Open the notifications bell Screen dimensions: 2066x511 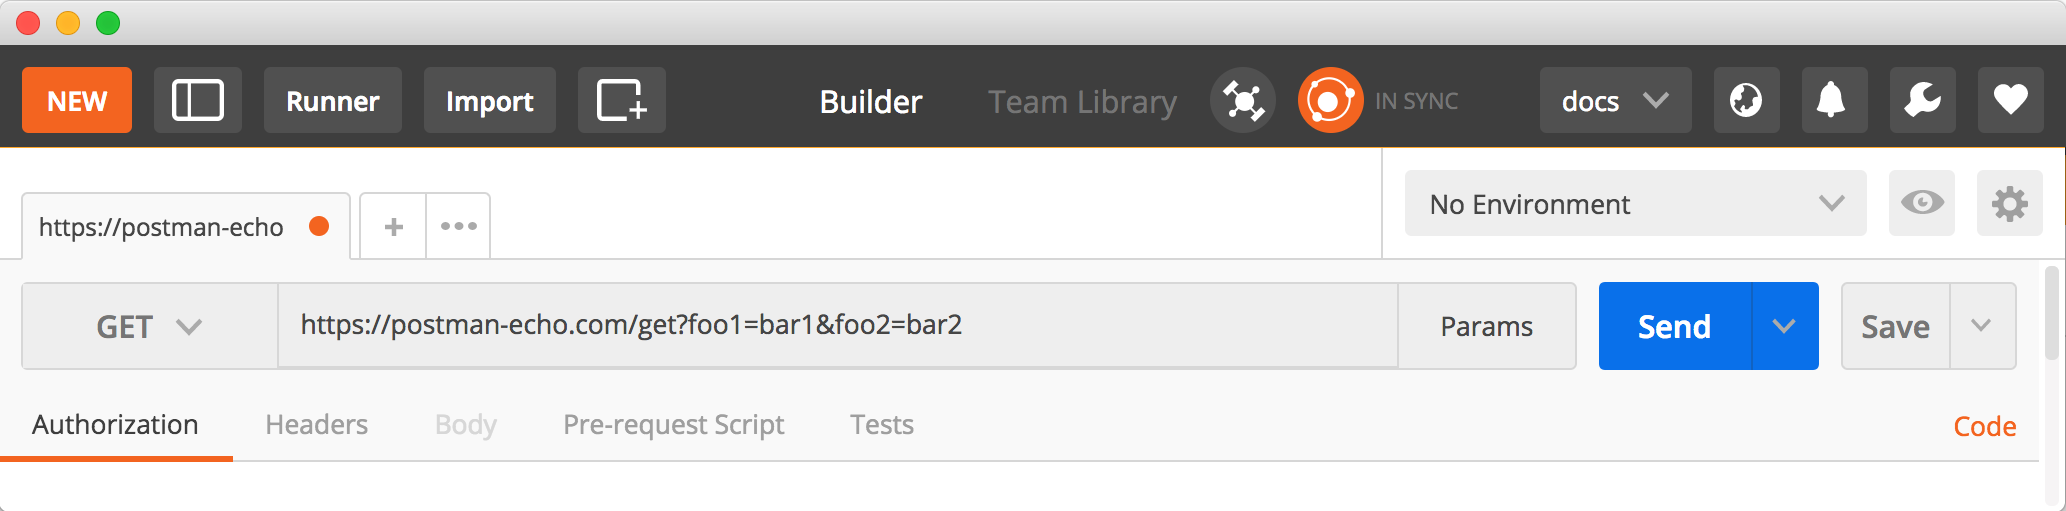pyautogui.click(x=1834, y=101)
